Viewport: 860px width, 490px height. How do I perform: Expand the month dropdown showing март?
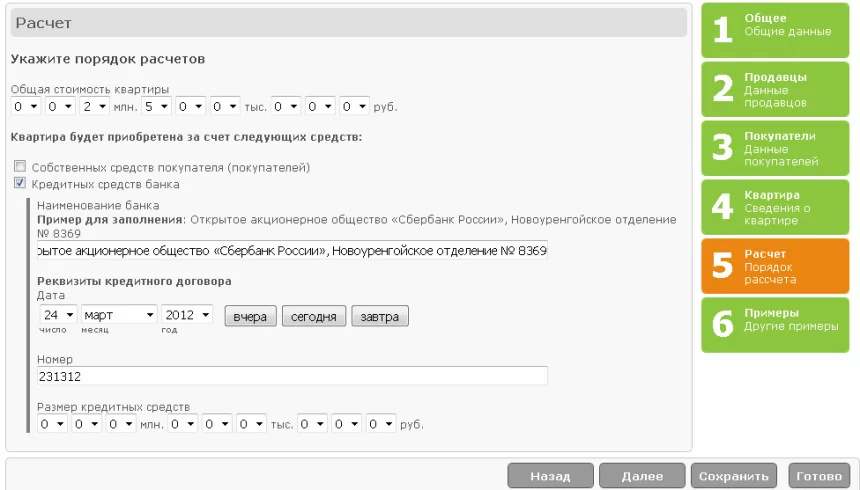[119, 314]
